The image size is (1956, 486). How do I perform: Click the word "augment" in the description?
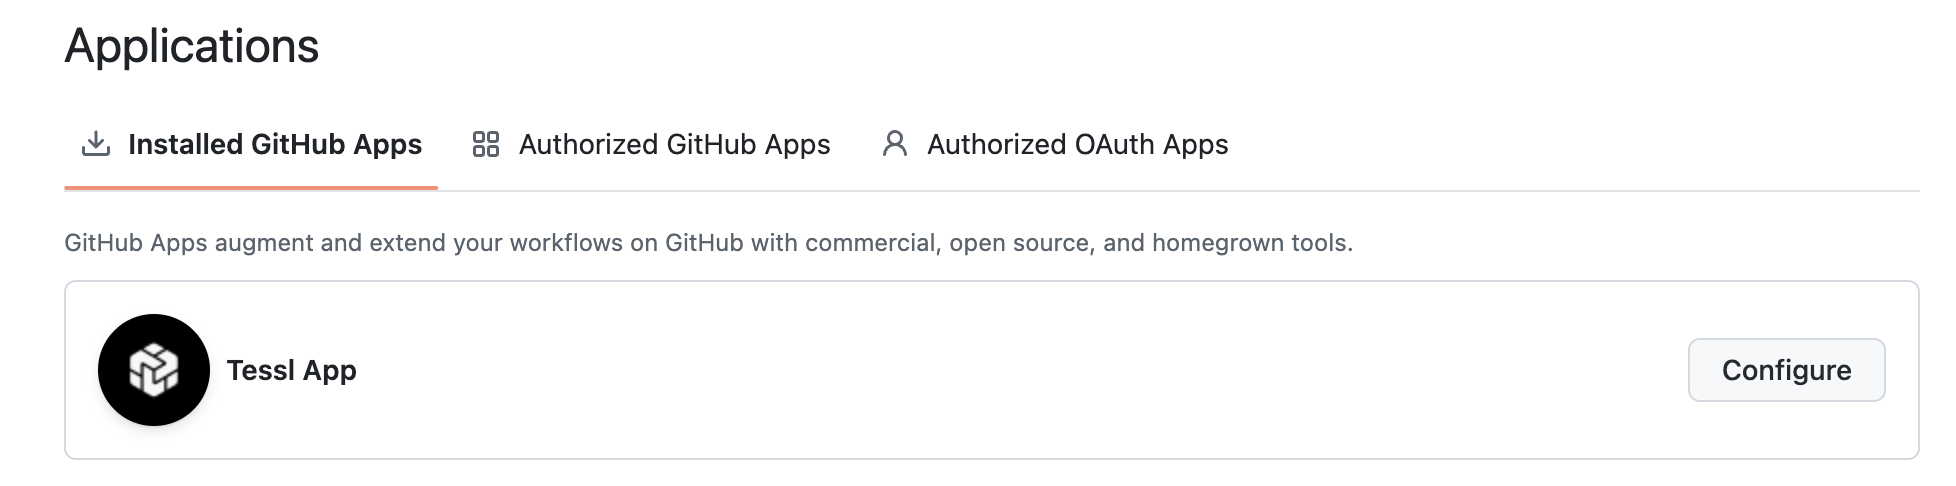click(x=264, y=243)
